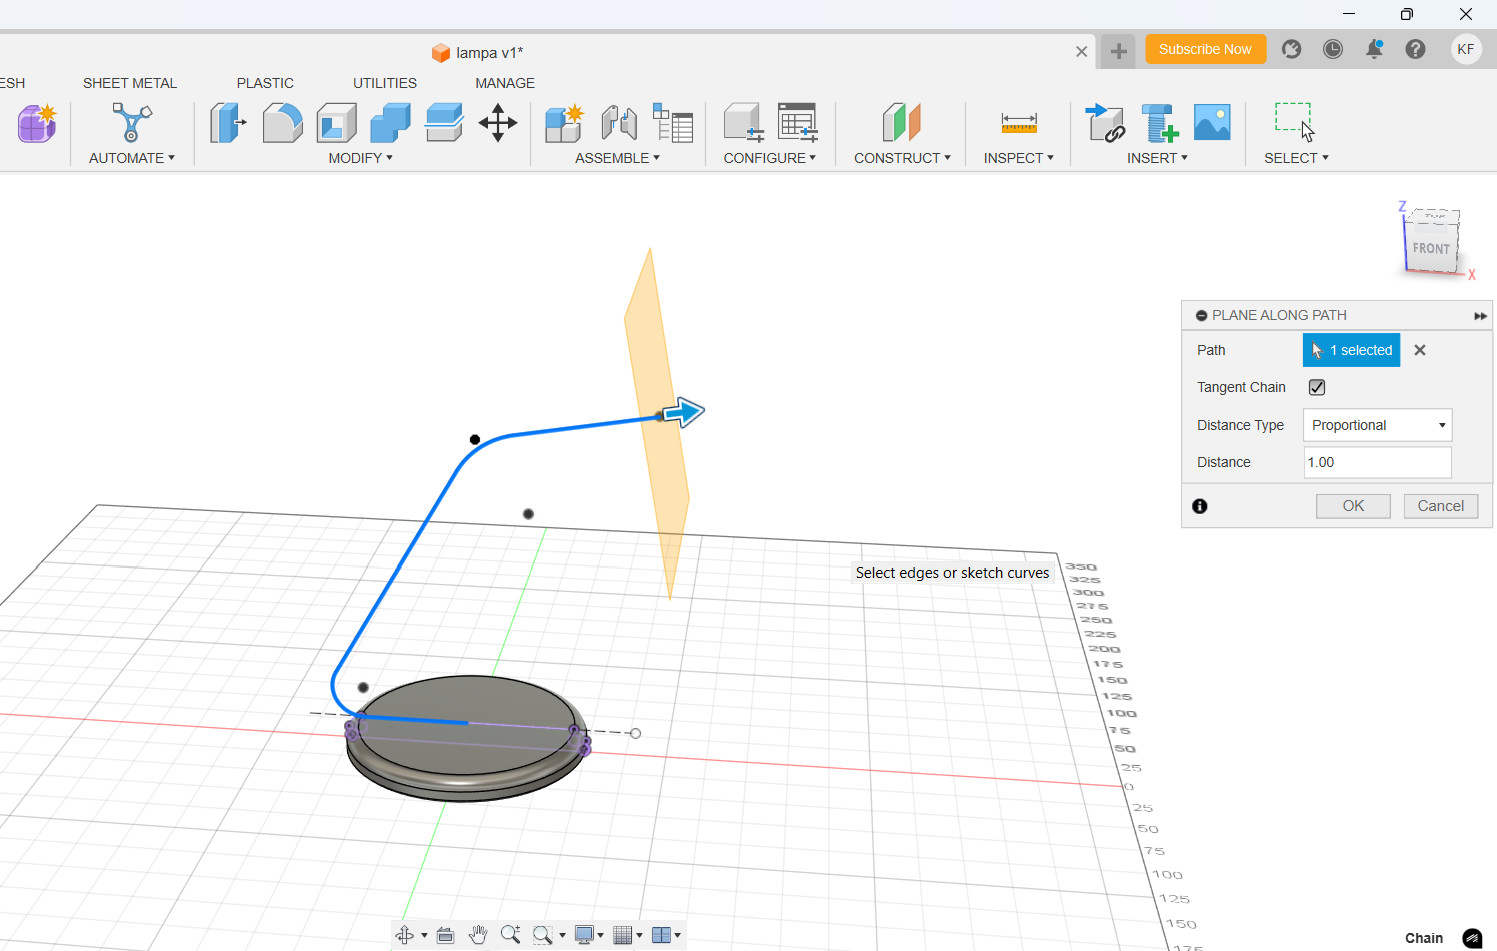The width and height of the screenshot is (1497, 951).
Task: Click the Construct plane icon
Action: [902, 123]
